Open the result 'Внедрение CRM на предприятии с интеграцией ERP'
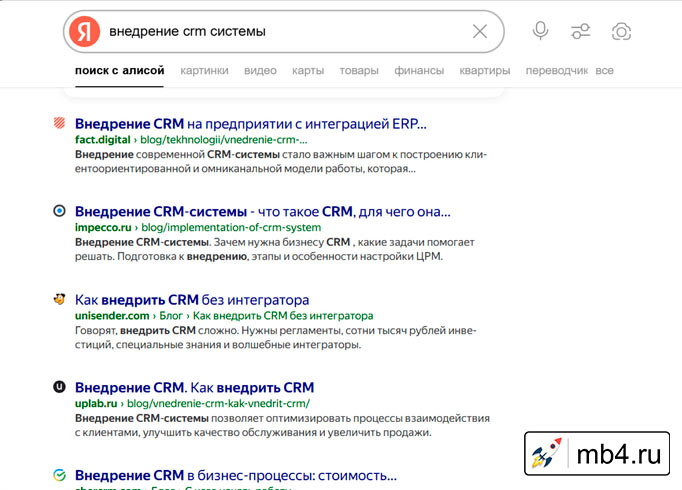Viewport: 682px width, 490px height. 251,124
